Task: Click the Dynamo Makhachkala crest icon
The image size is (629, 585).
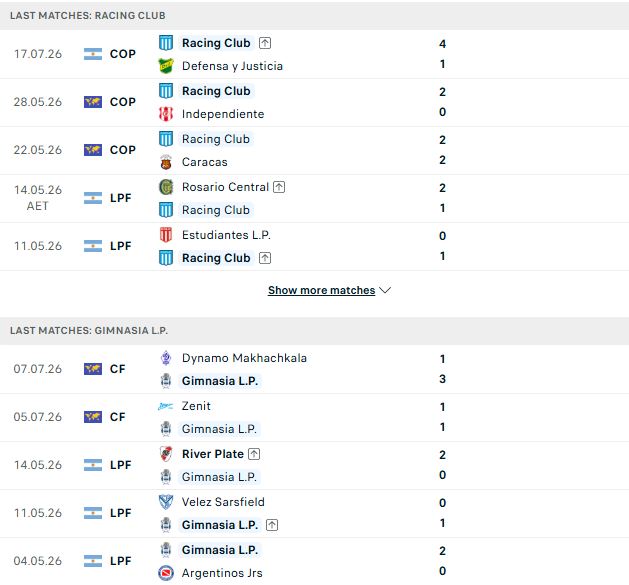Action: [x=166, y=358]
